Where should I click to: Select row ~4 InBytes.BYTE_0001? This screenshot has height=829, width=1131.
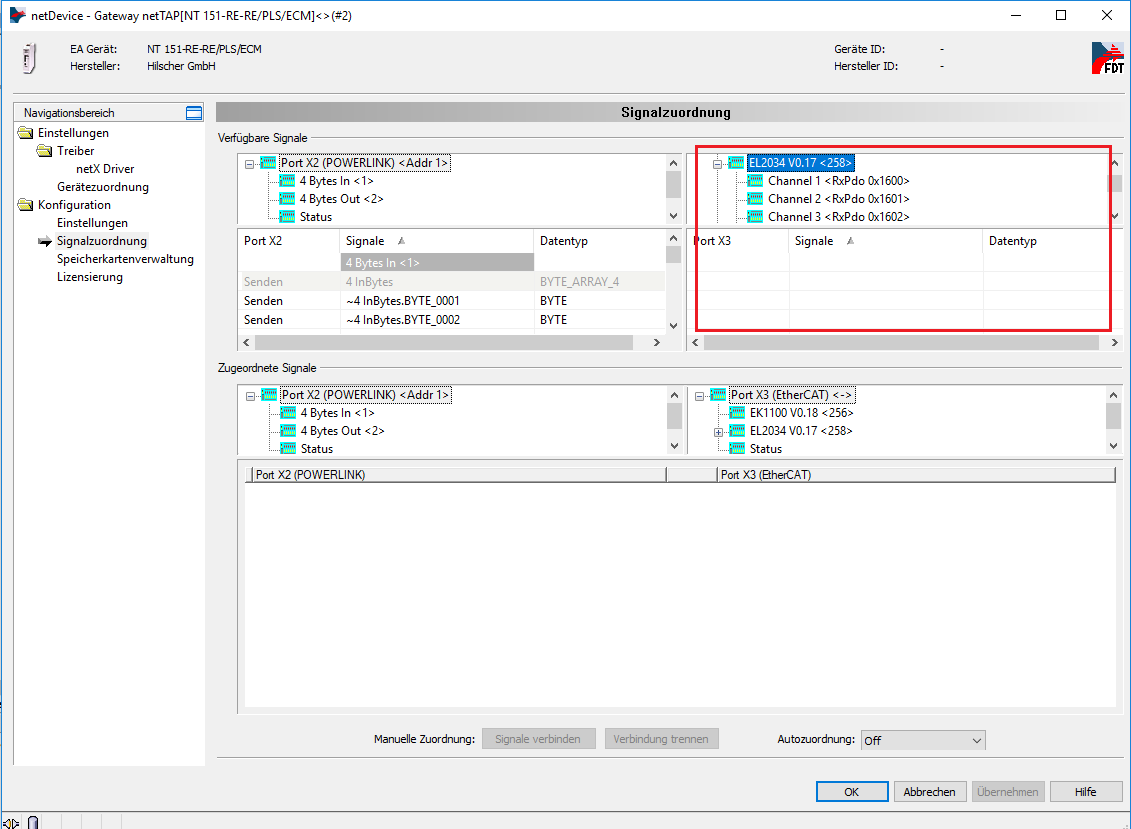(x=452, y=301)
